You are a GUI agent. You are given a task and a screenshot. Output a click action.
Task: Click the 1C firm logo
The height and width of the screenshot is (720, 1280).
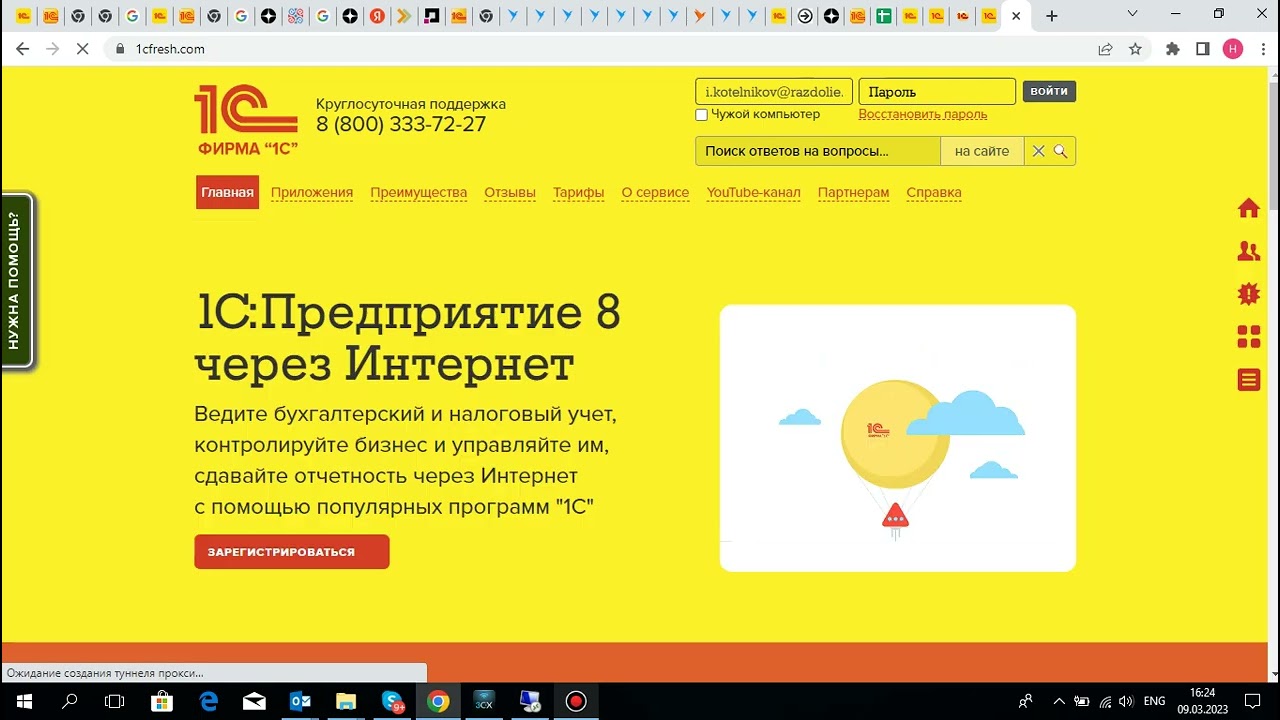click(246, 120)
